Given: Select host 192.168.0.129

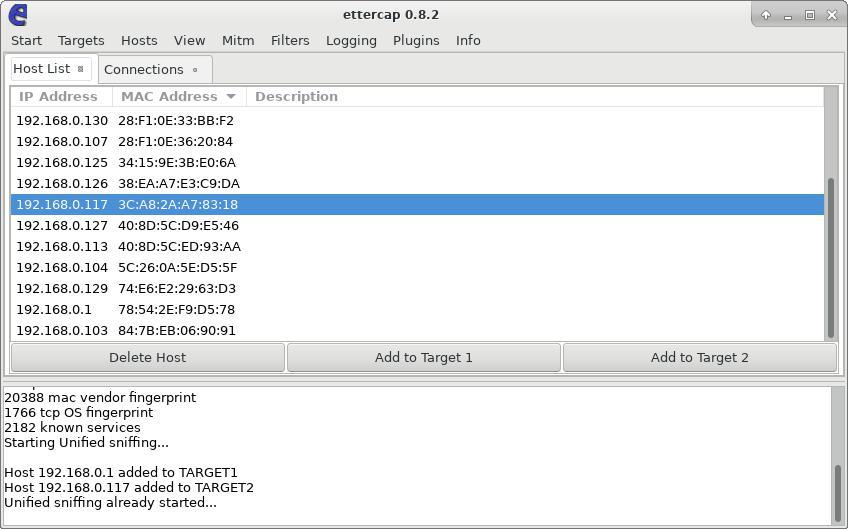Looking at the screenshot, I should (417, 289).
